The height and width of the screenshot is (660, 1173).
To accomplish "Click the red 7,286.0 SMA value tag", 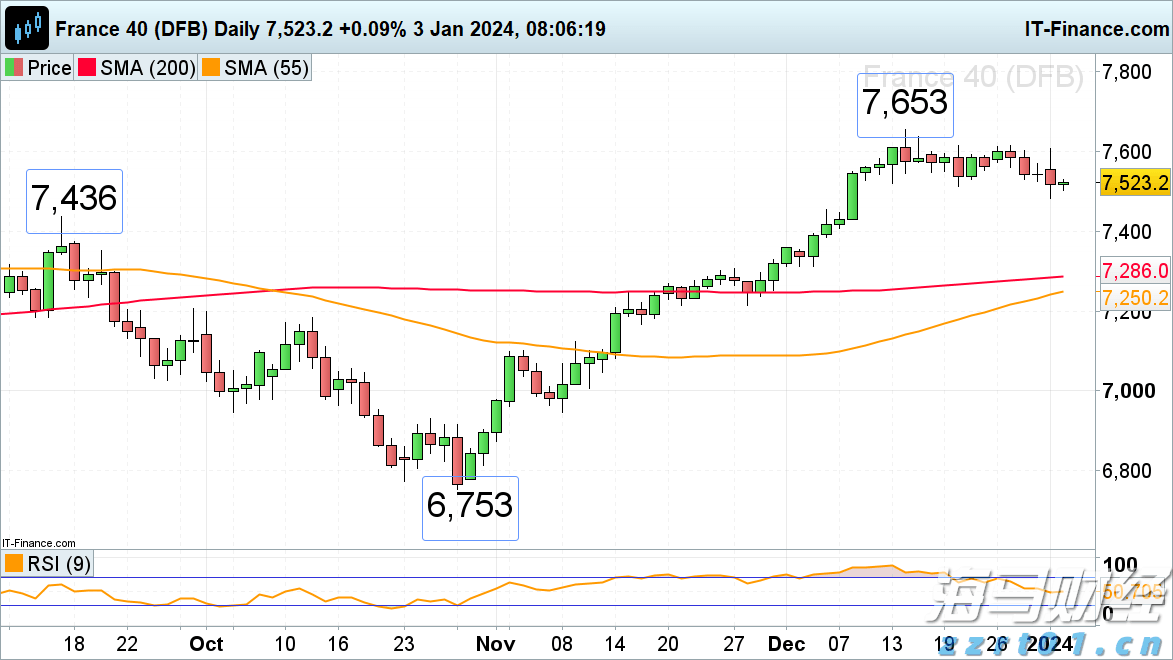I will 1134,271.
